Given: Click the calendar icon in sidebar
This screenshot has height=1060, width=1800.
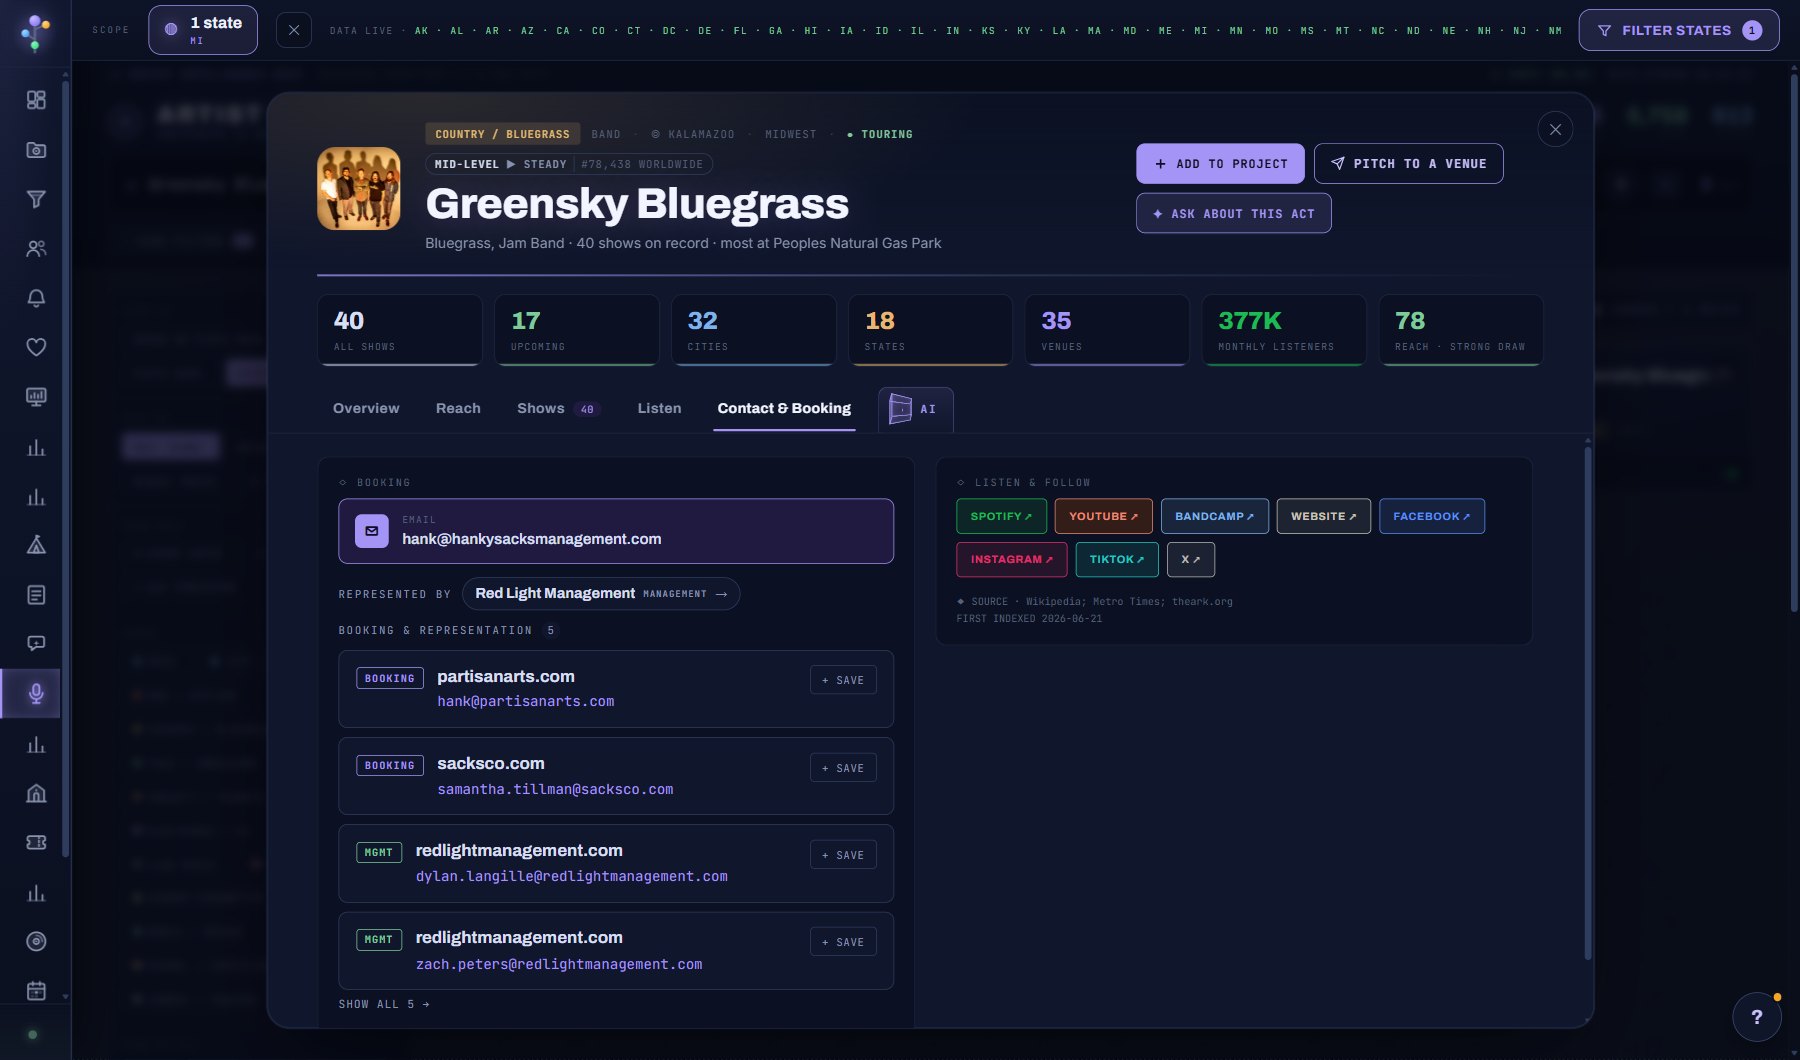Looking at the screenshot, I should pos(36,991).
